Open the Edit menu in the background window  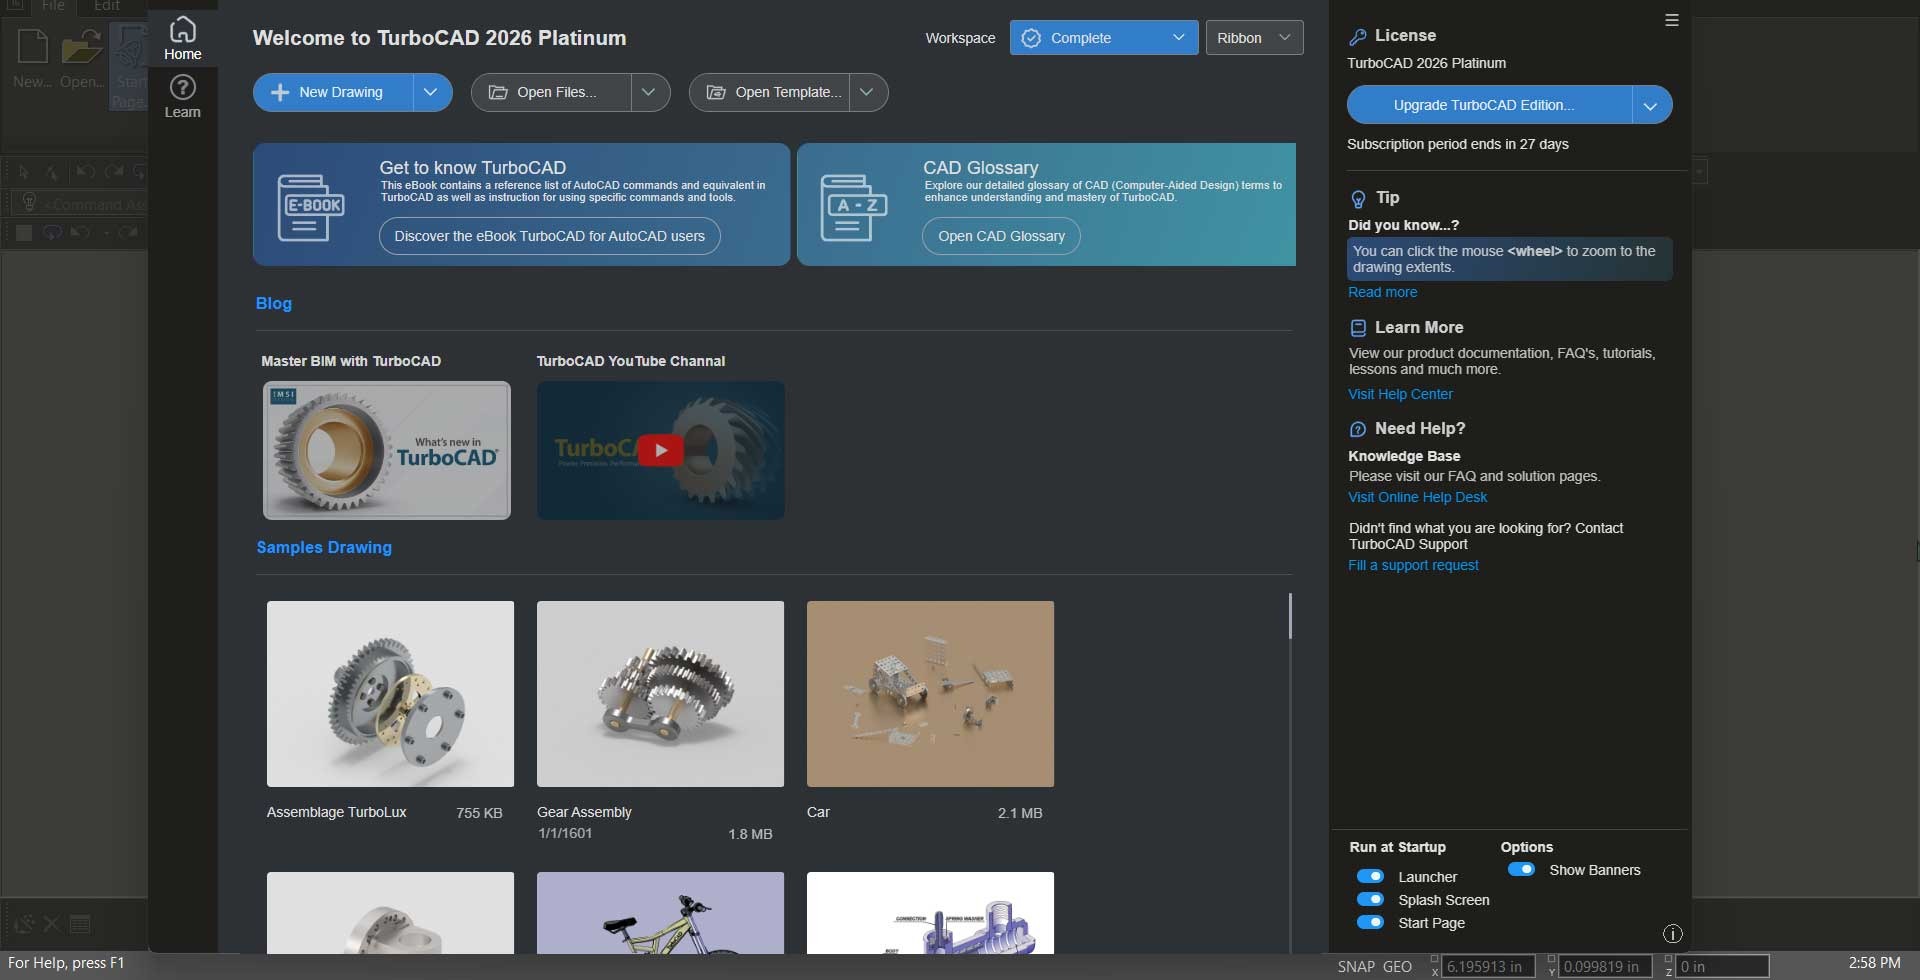[x=107, y=6]
